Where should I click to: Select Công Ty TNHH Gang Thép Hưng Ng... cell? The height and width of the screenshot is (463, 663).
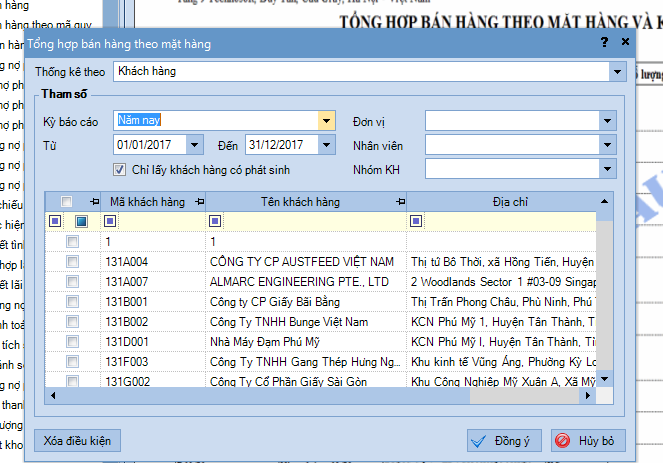coord(306,362)
